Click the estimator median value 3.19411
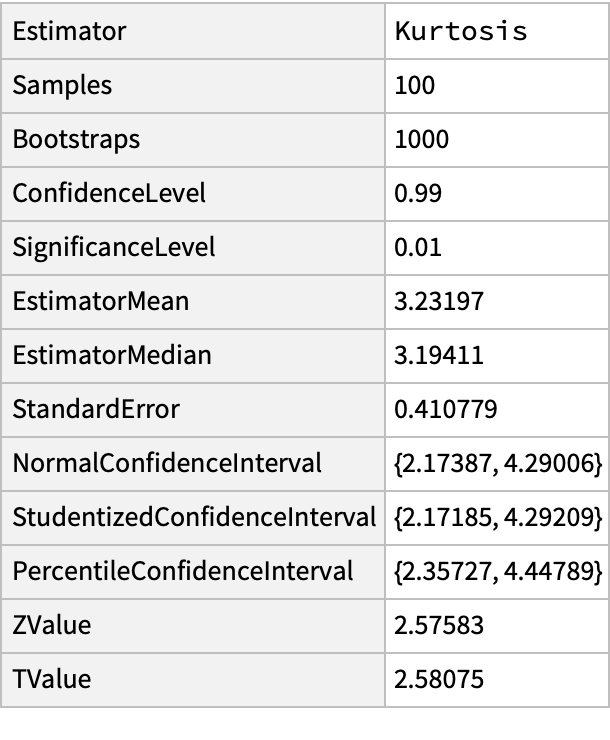This screenshot has width=610, height=740. [x=439, y=355]
